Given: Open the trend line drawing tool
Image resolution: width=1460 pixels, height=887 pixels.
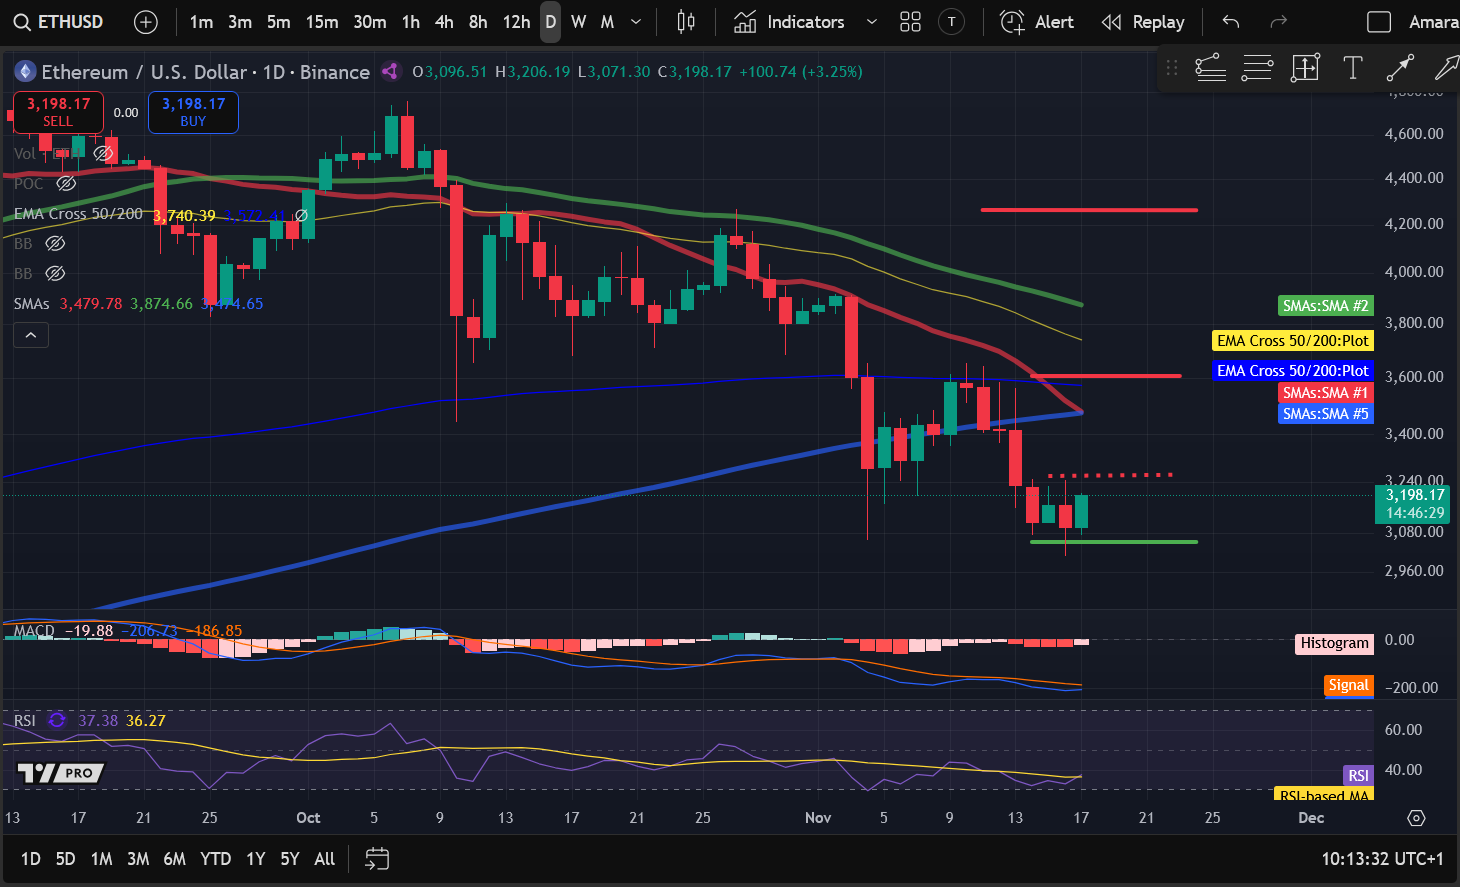Looking at the screenshot, I should pos(1210,68).
